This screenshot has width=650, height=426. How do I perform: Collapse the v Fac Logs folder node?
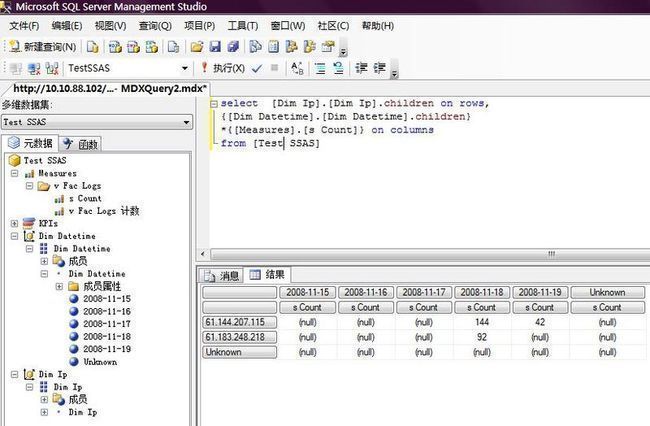click(x=29, y=186)
